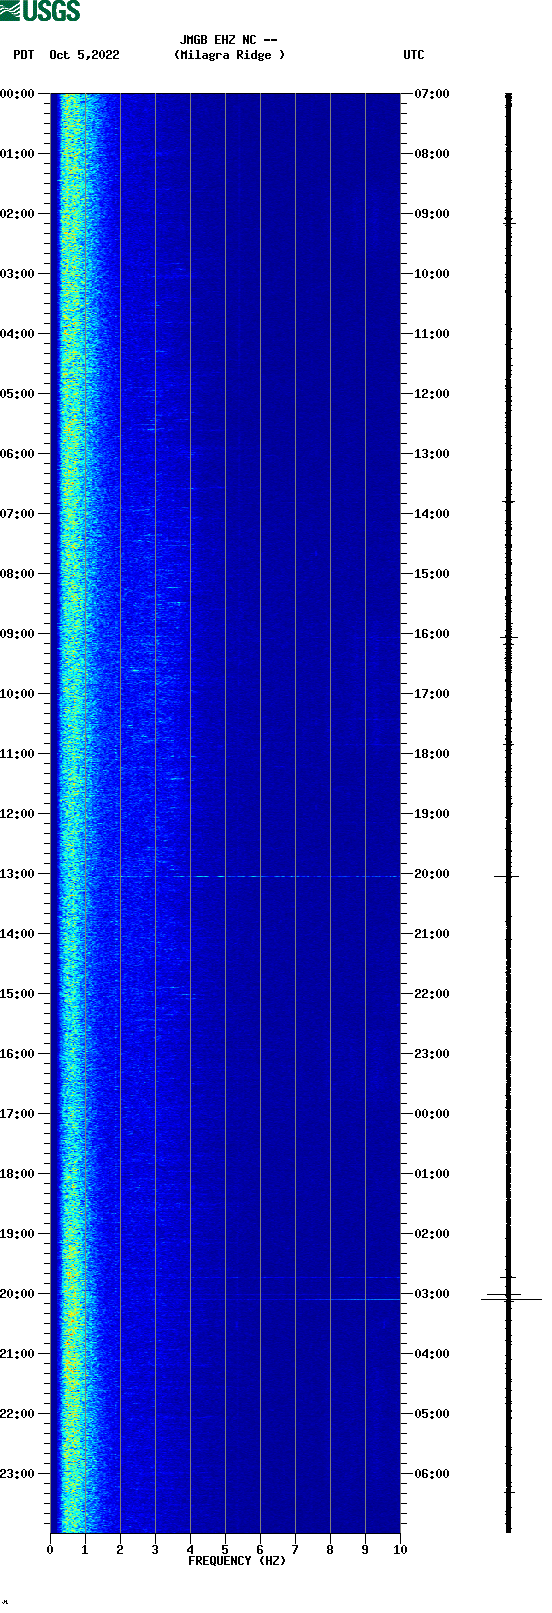The image size is (552, 1613).
Task: Click the 05:00 PDT time label
Action: 18,394
